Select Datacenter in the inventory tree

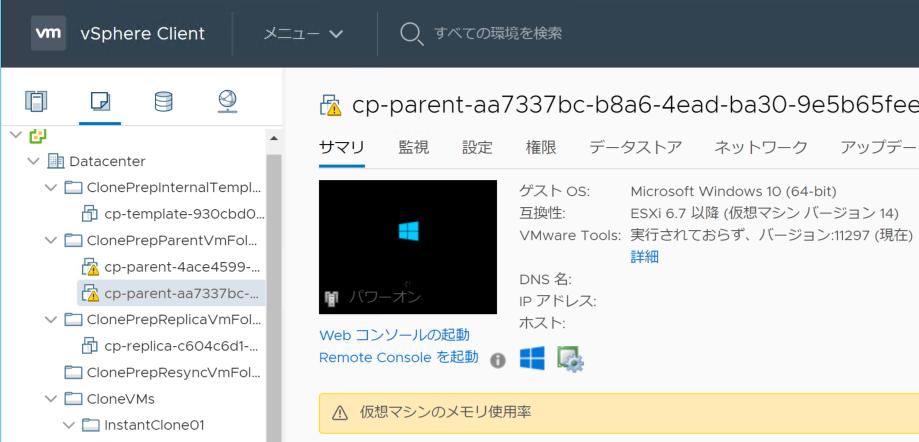[x=107, y=161]
